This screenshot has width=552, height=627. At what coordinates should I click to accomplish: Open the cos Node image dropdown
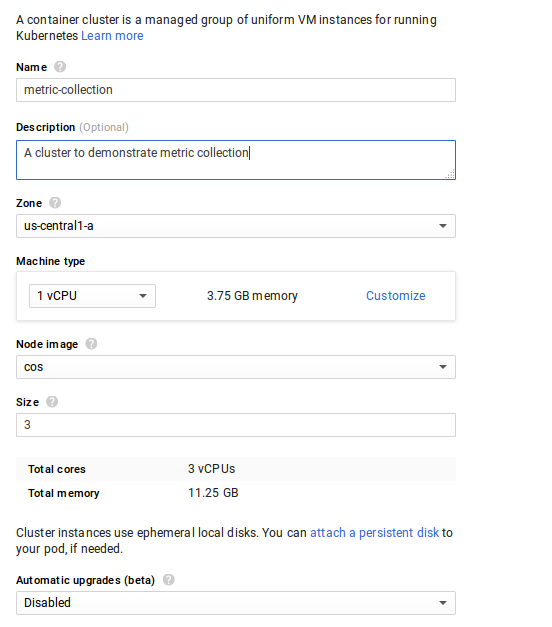236,367
